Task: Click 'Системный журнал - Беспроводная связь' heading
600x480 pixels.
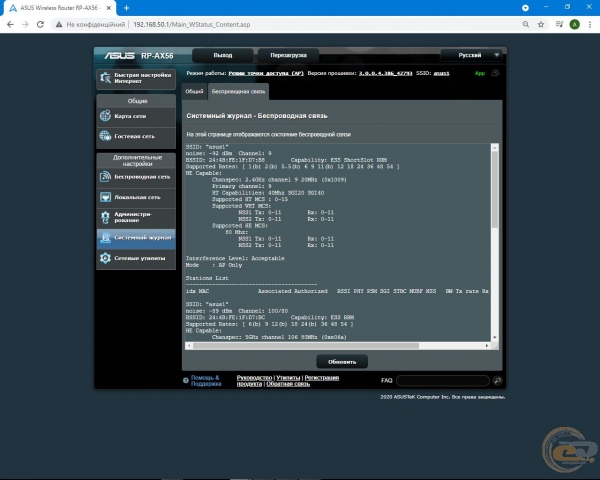Action: click(x=257, y=116)
